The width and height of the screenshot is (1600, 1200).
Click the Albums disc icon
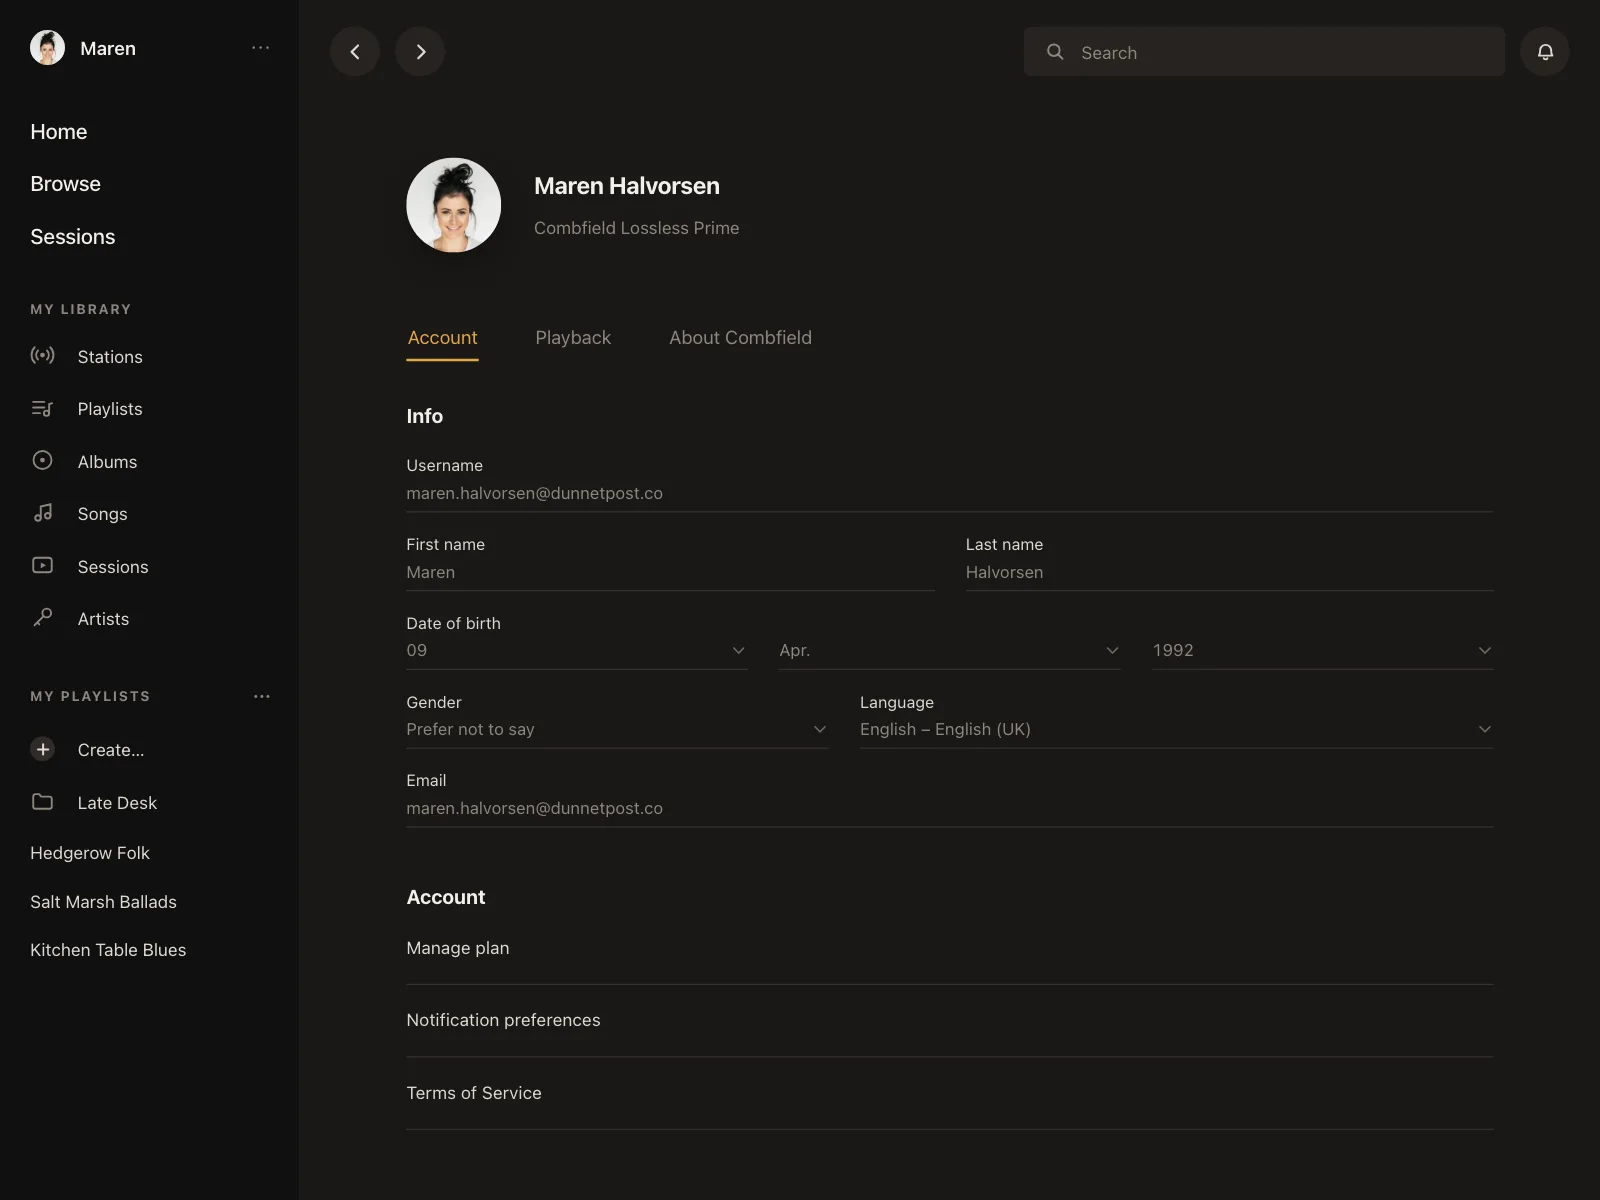[42, 461]
